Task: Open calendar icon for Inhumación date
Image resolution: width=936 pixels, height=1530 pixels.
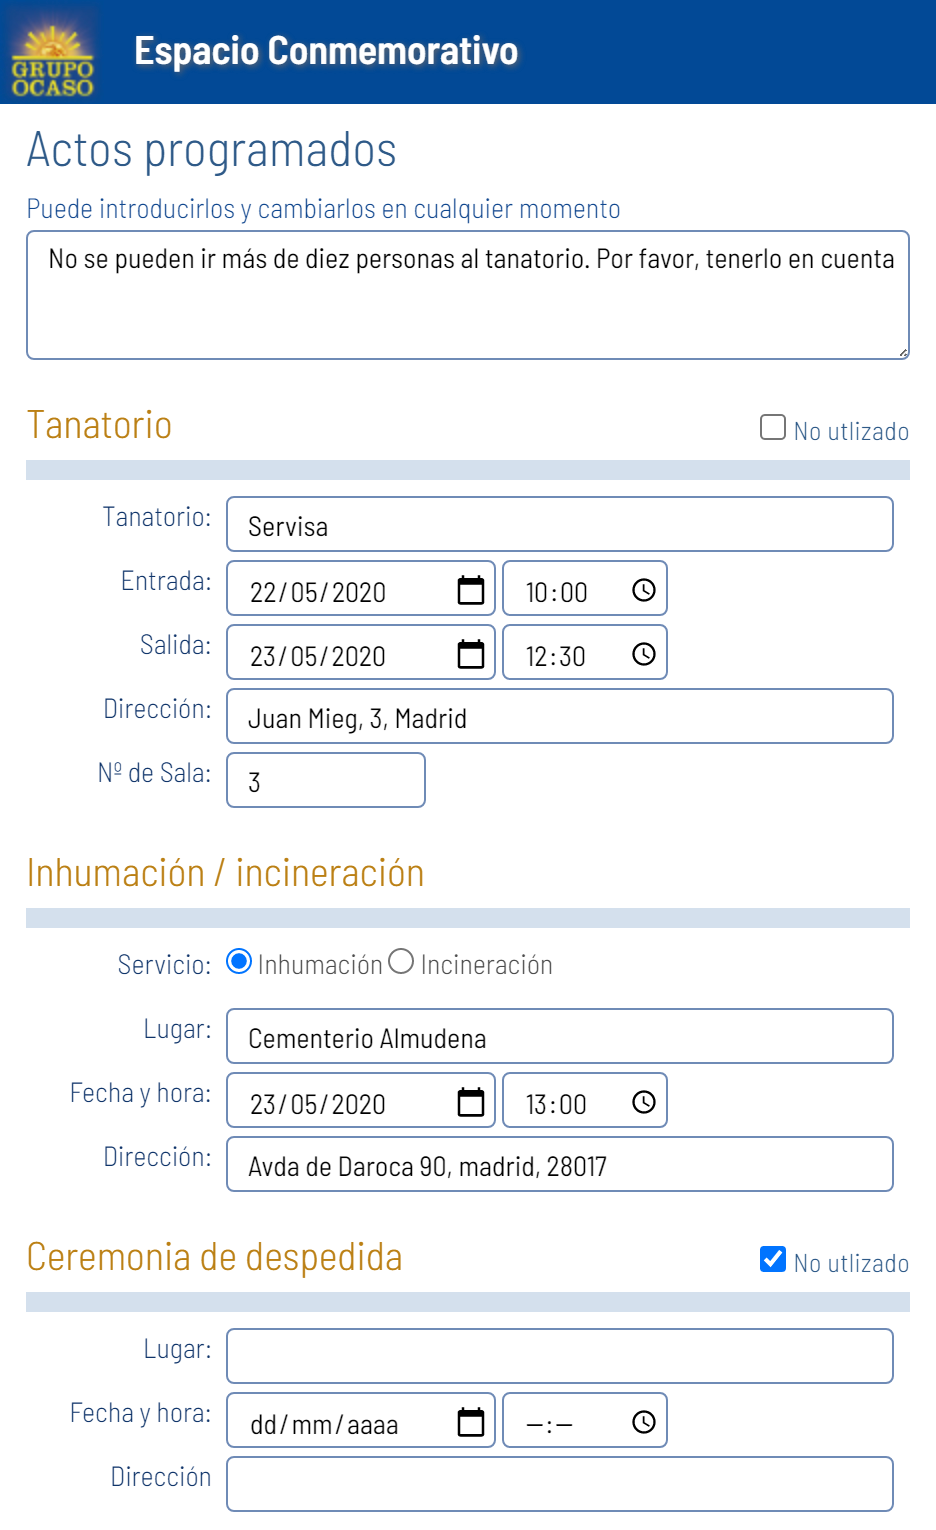Action: [x=470, y=1102]
